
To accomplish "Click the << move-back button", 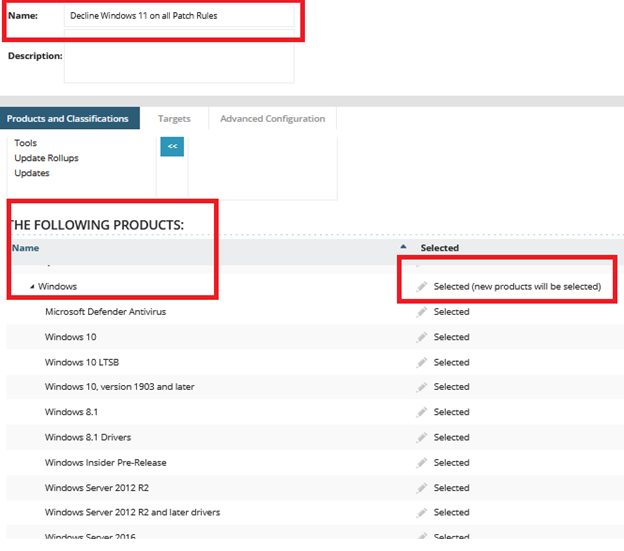I will [172, 146].
